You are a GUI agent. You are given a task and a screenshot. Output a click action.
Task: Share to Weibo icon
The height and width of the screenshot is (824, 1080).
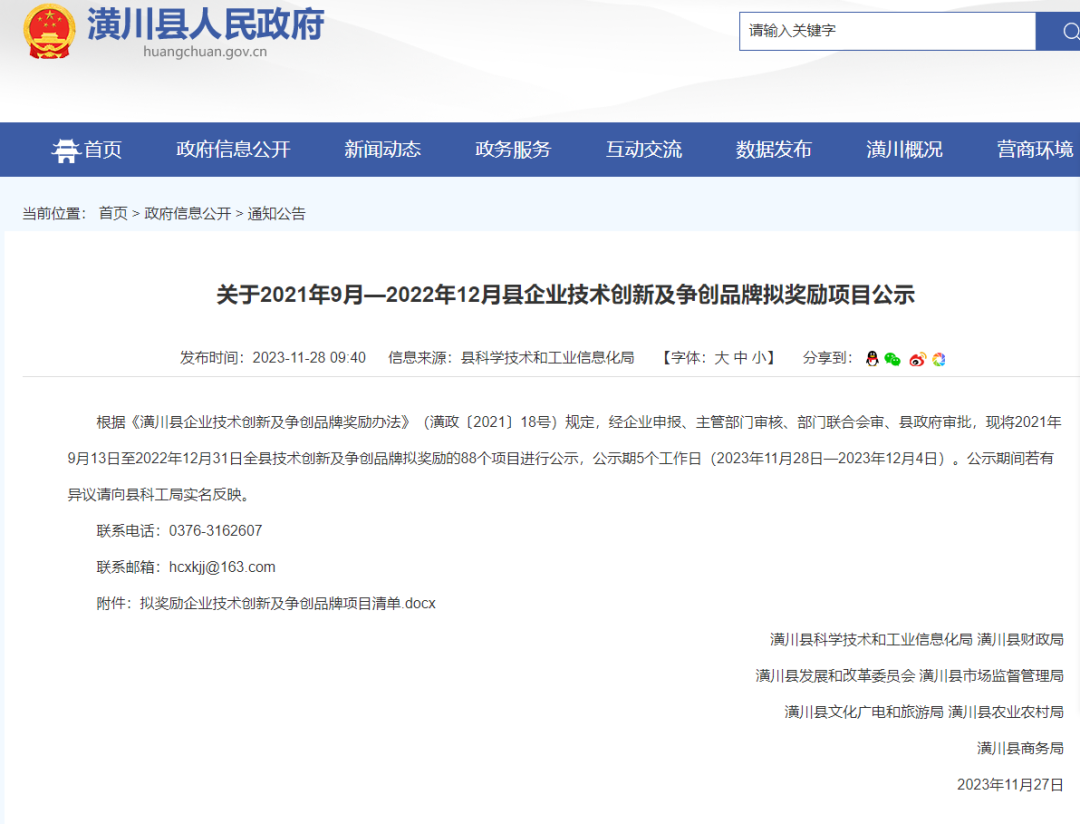pyautogui.click(x=917, y=359)
